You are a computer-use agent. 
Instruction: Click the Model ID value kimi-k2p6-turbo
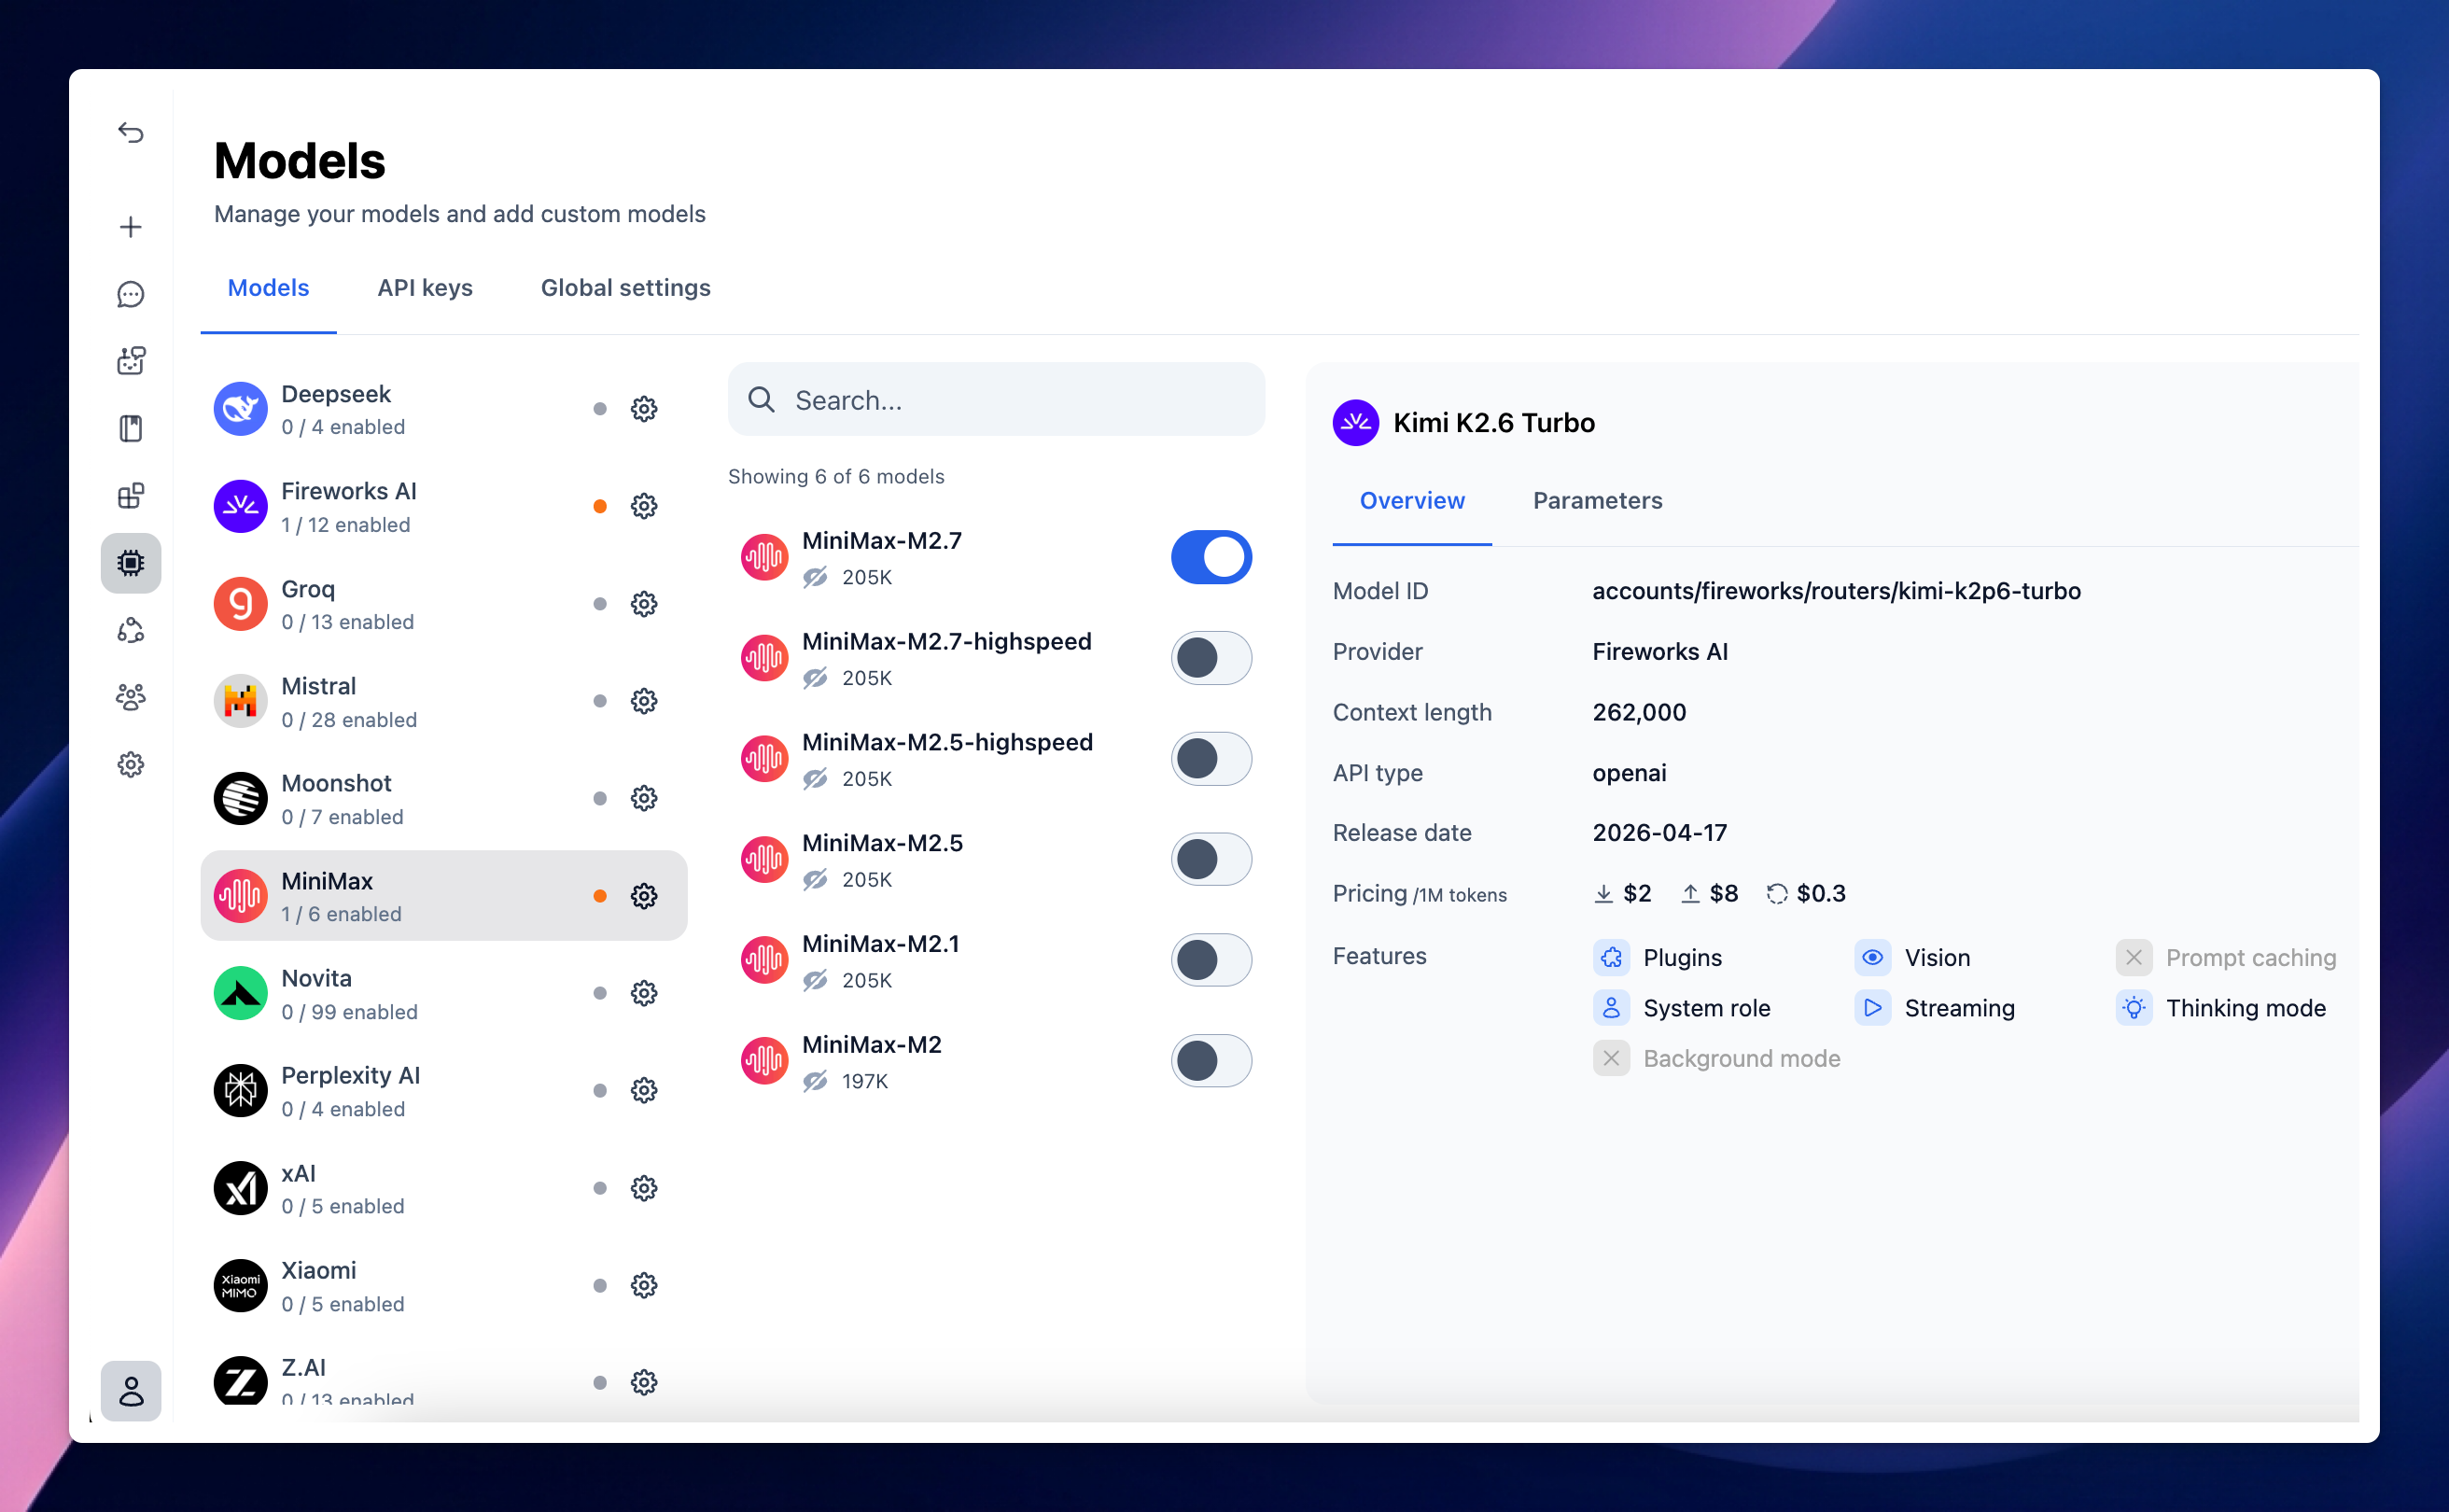(x=1836, y=591)
